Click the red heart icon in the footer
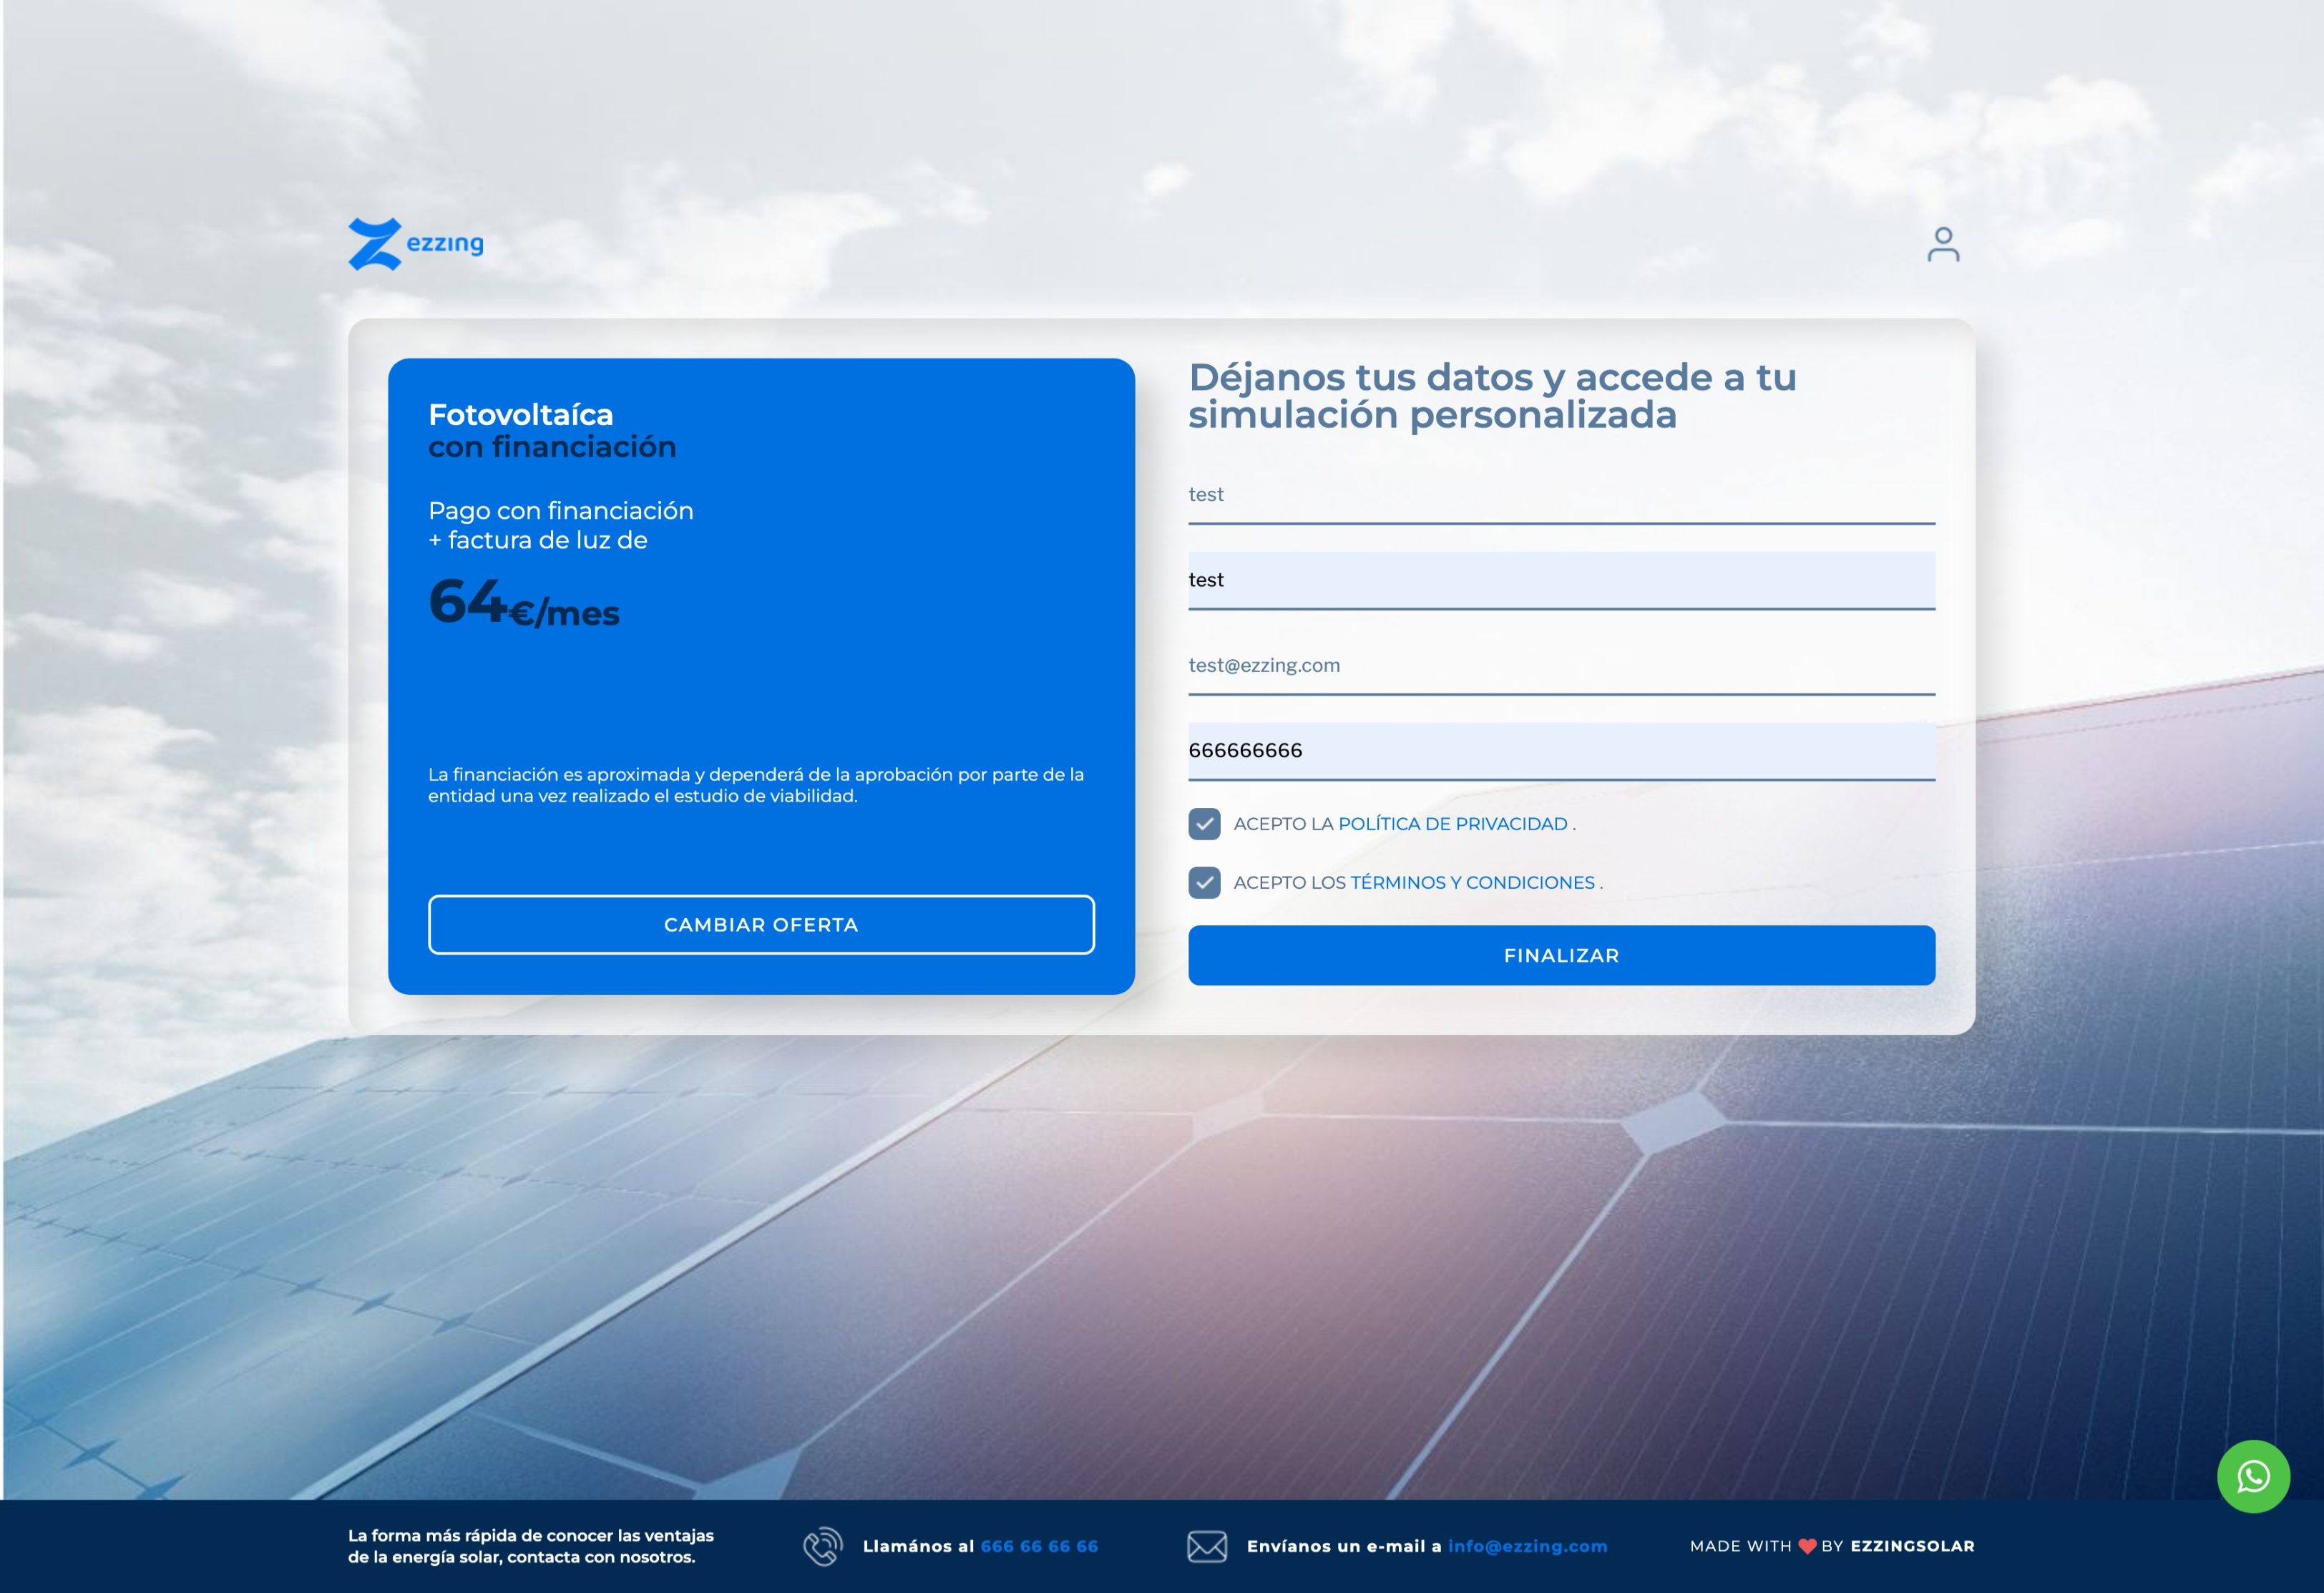Viewport: 2324px width, 1593px height. click(x=1806, y=1546)
